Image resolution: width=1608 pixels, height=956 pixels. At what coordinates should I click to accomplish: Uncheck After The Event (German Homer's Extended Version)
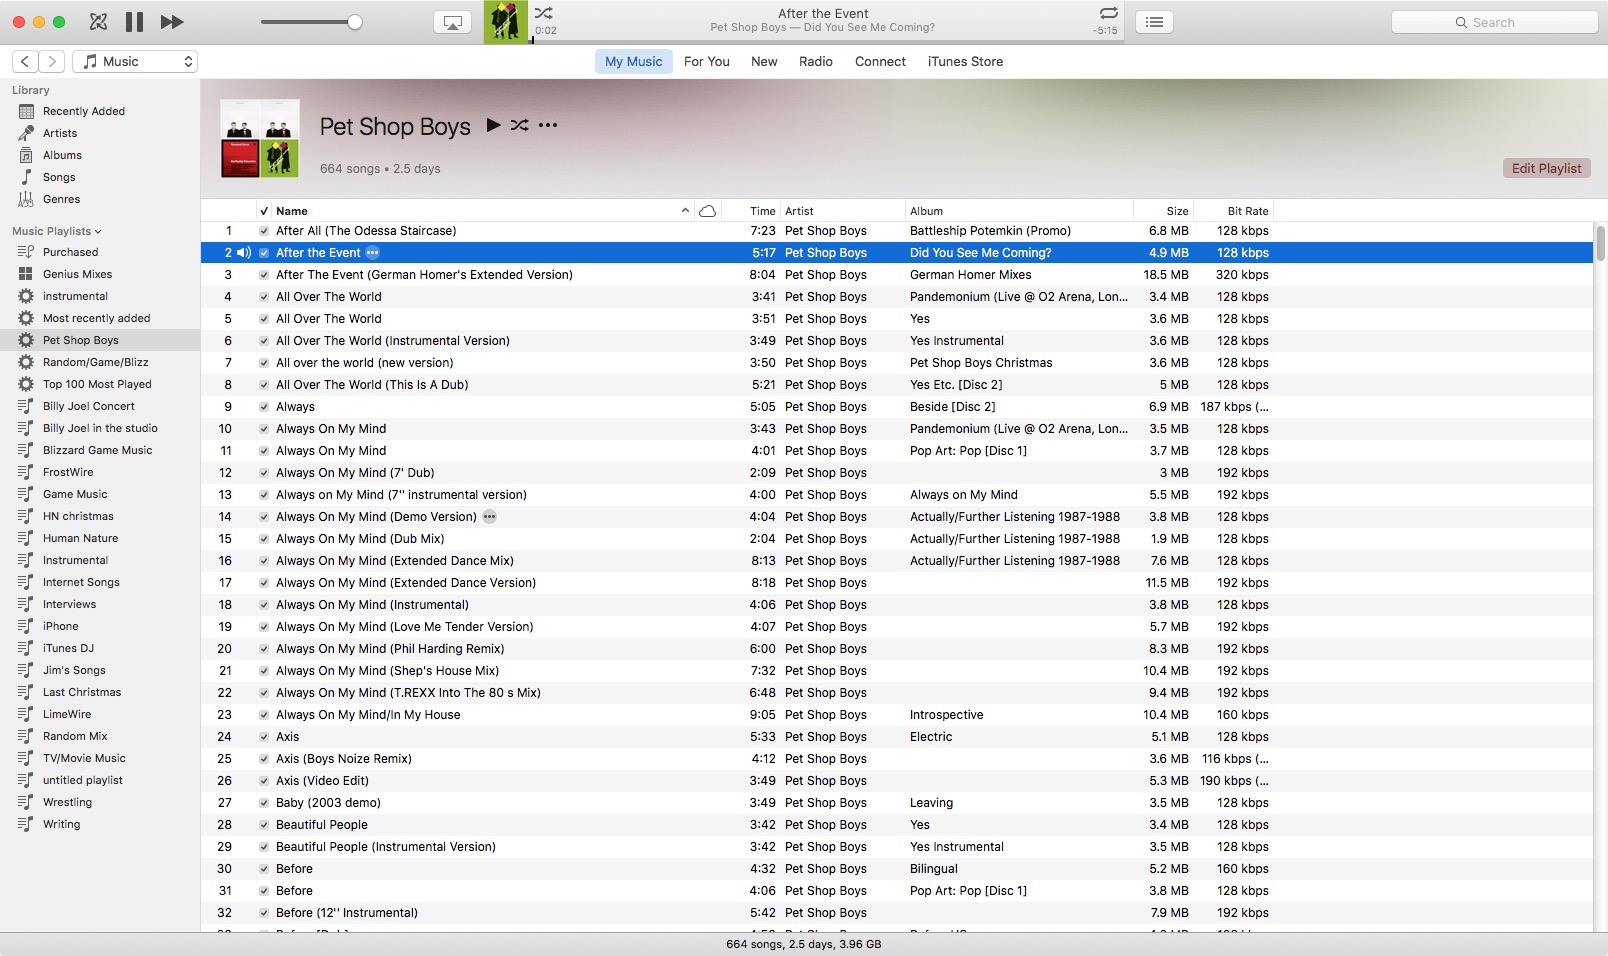[x=264, y=275]
